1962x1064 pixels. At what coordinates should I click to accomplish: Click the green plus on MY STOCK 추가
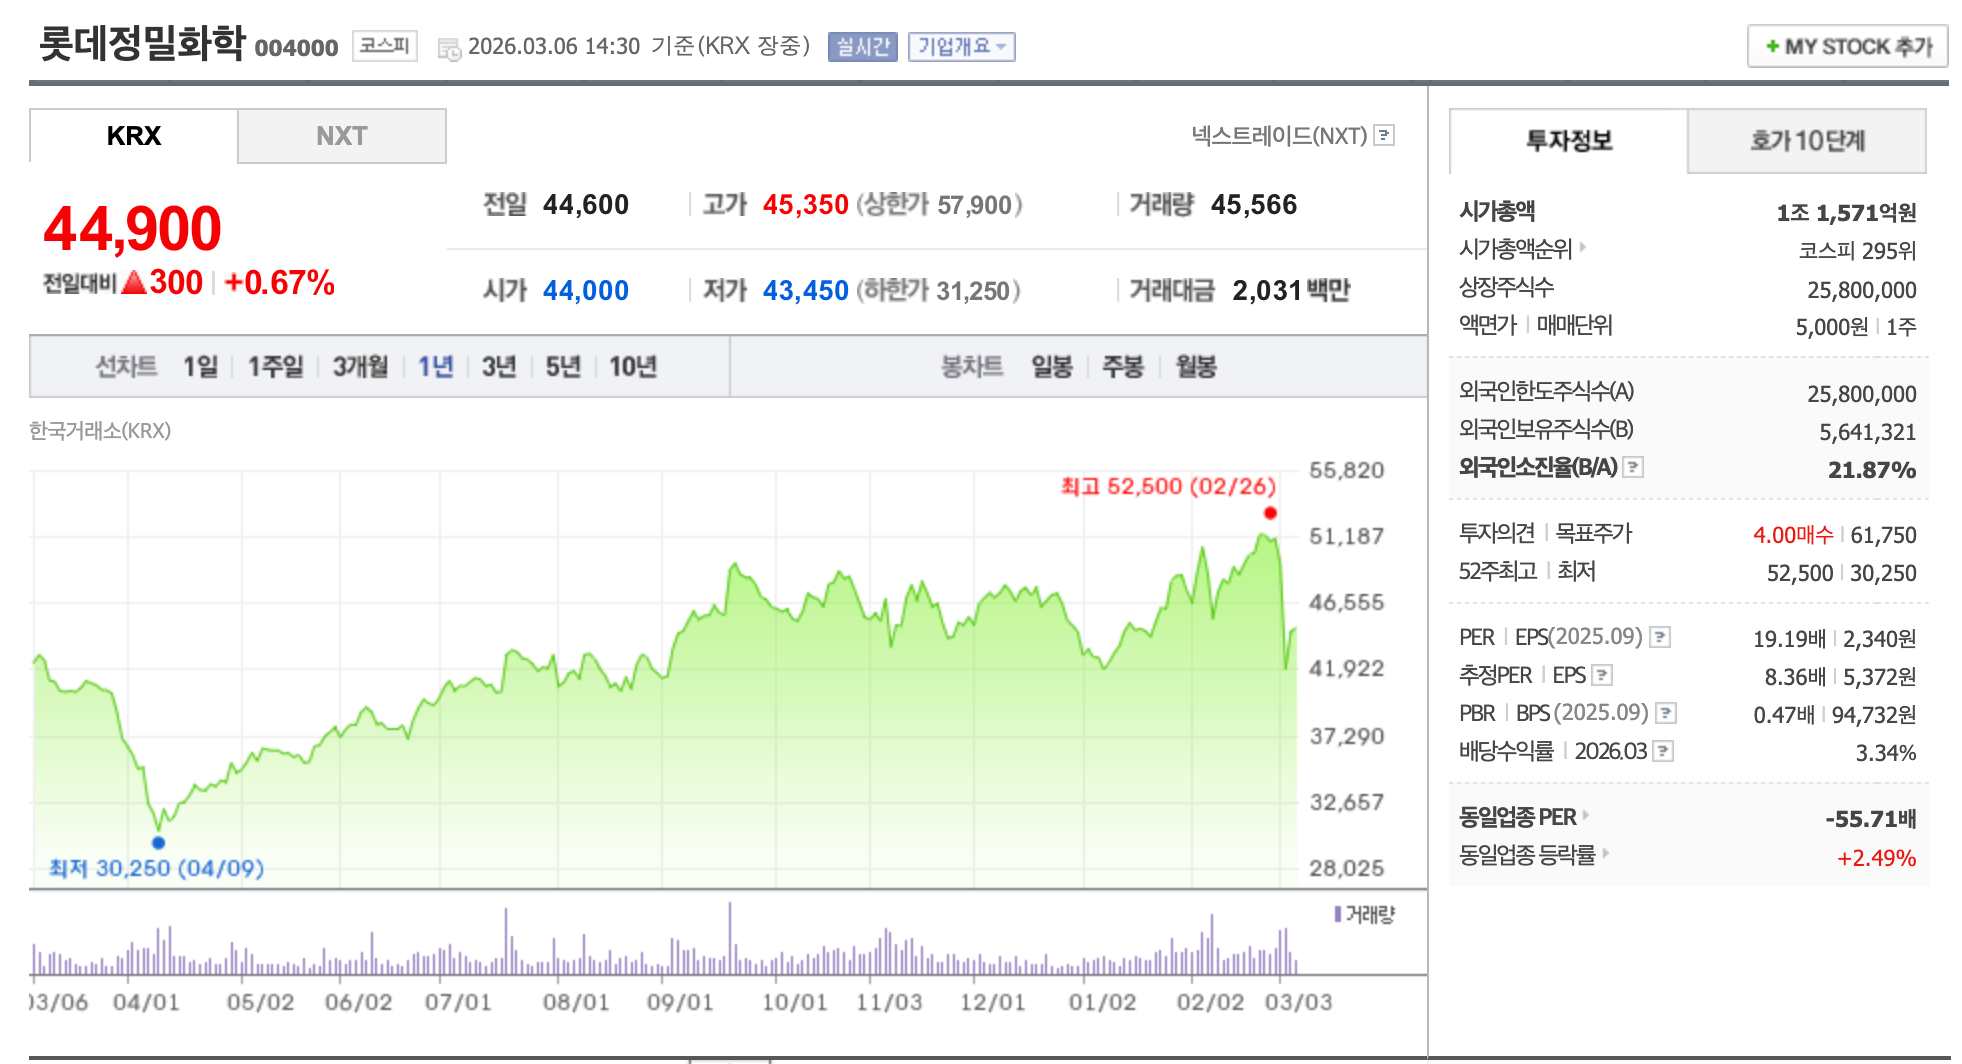pyautogui.click(x=1772, y=46)
